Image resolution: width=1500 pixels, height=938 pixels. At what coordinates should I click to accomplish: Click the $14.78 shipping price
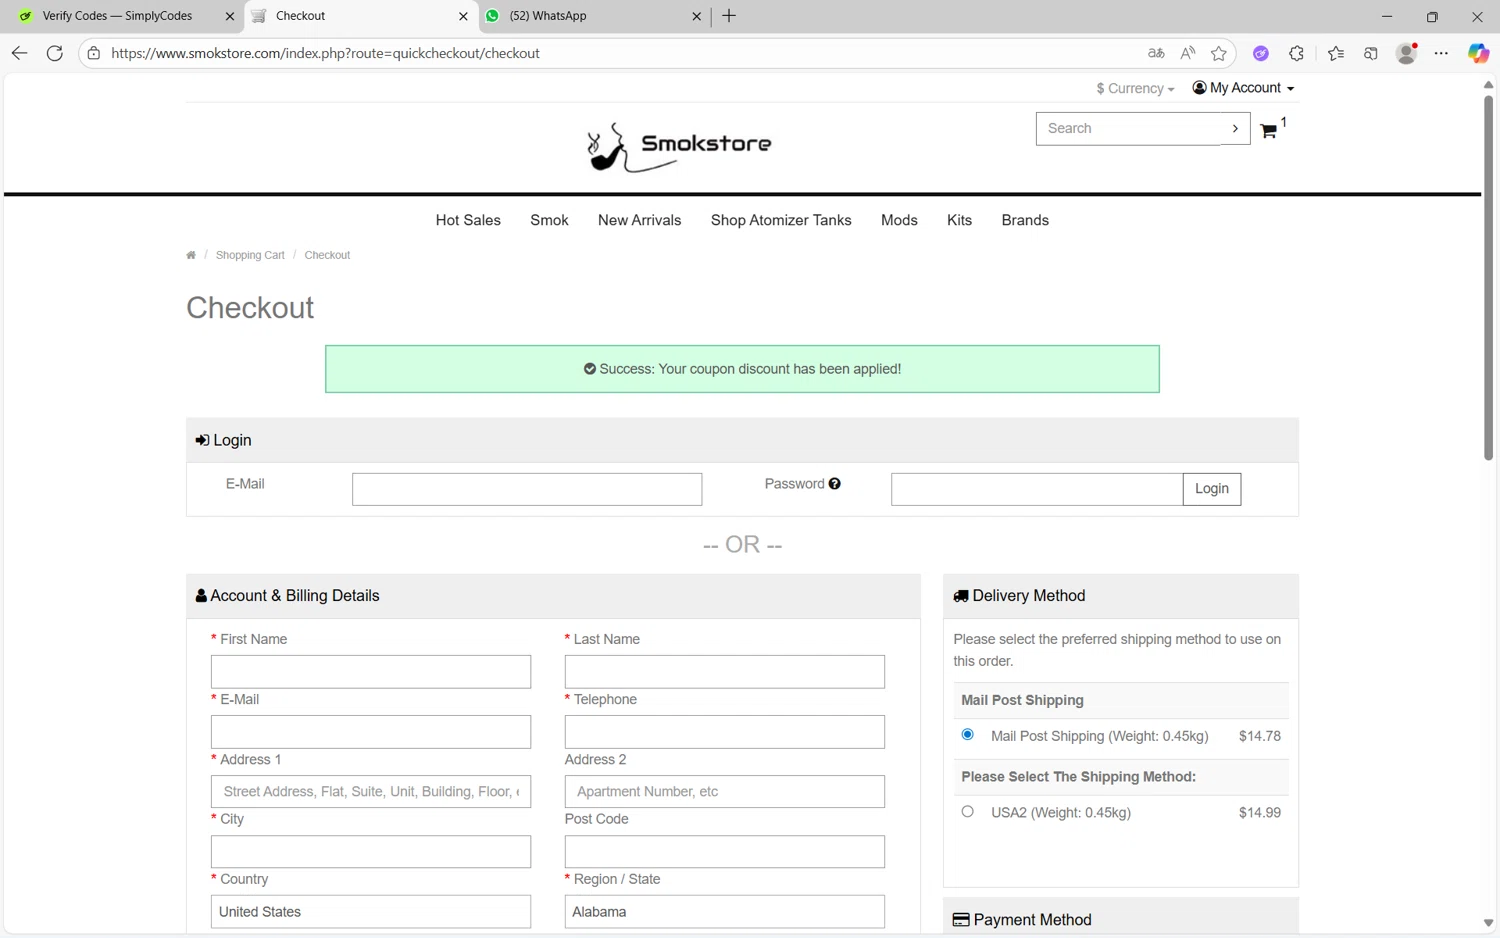tap(1259, 736)
